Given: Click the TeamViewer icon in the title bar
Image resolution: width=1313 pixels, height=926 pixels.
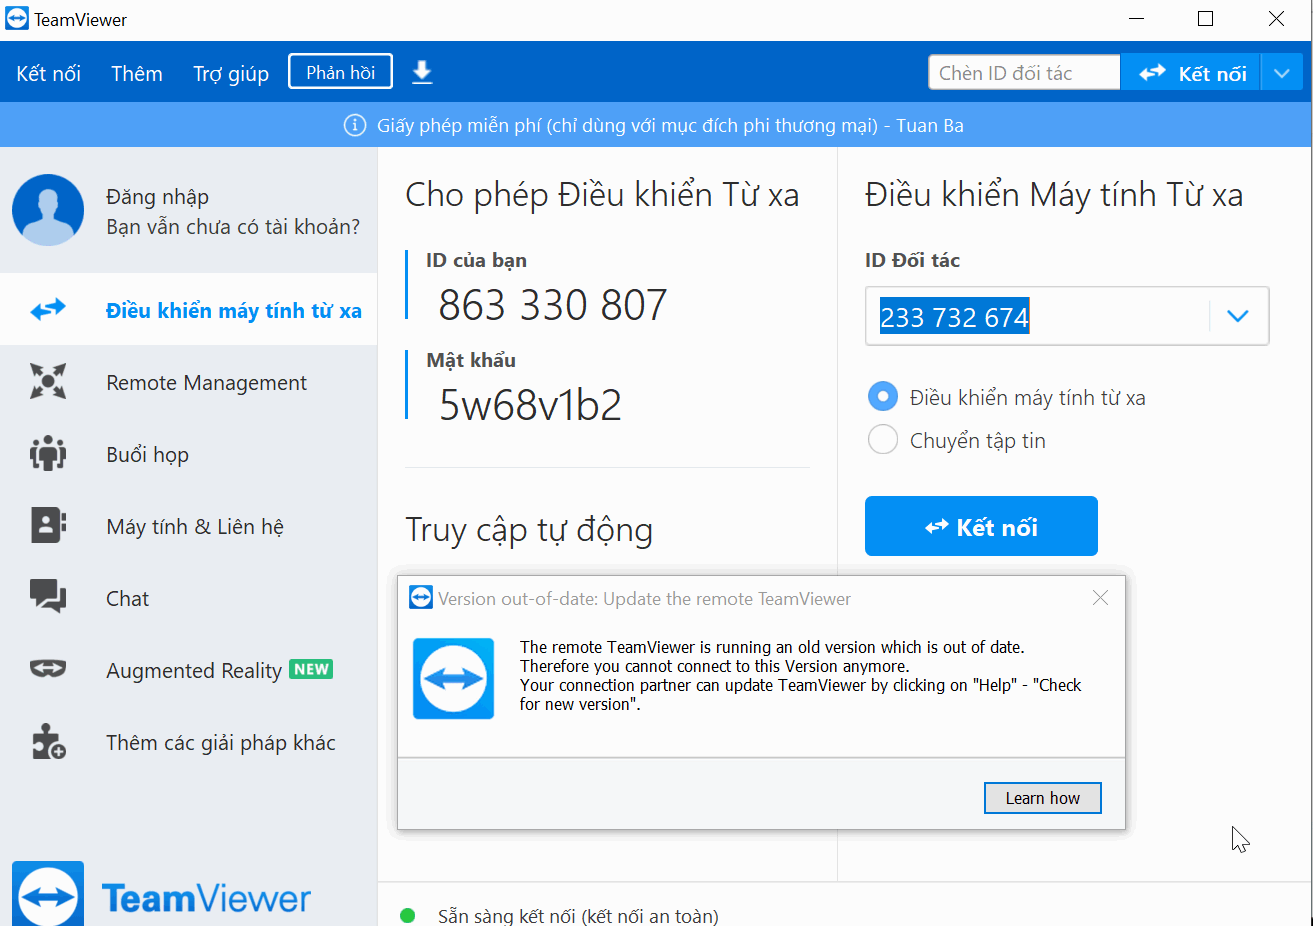Looking at the screenshot, I should click(17, 19).
